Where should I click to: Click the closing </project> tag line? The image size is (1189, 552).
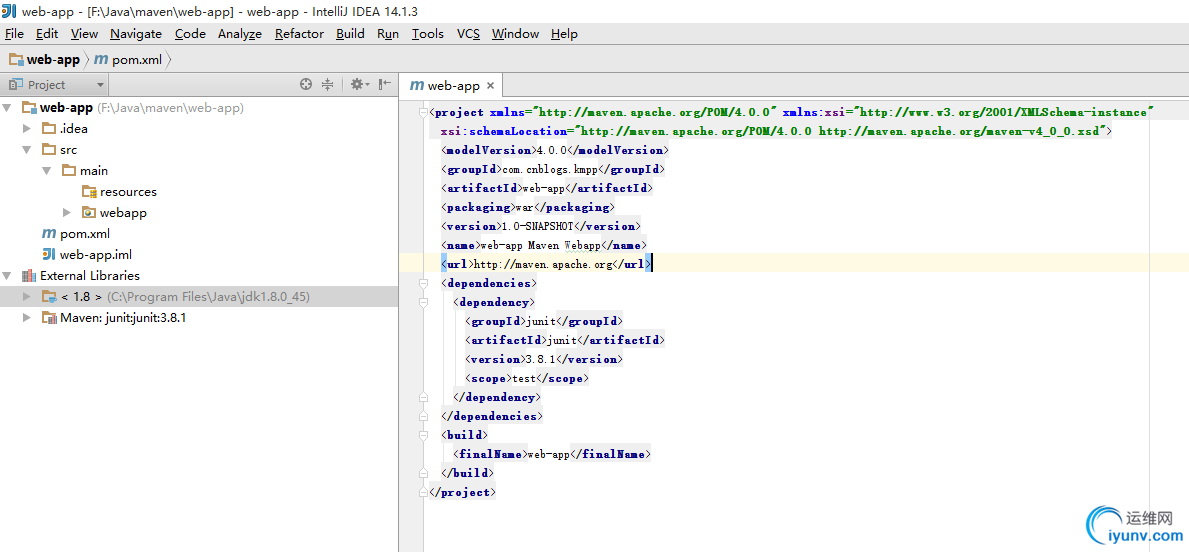(x=463, y=491)
